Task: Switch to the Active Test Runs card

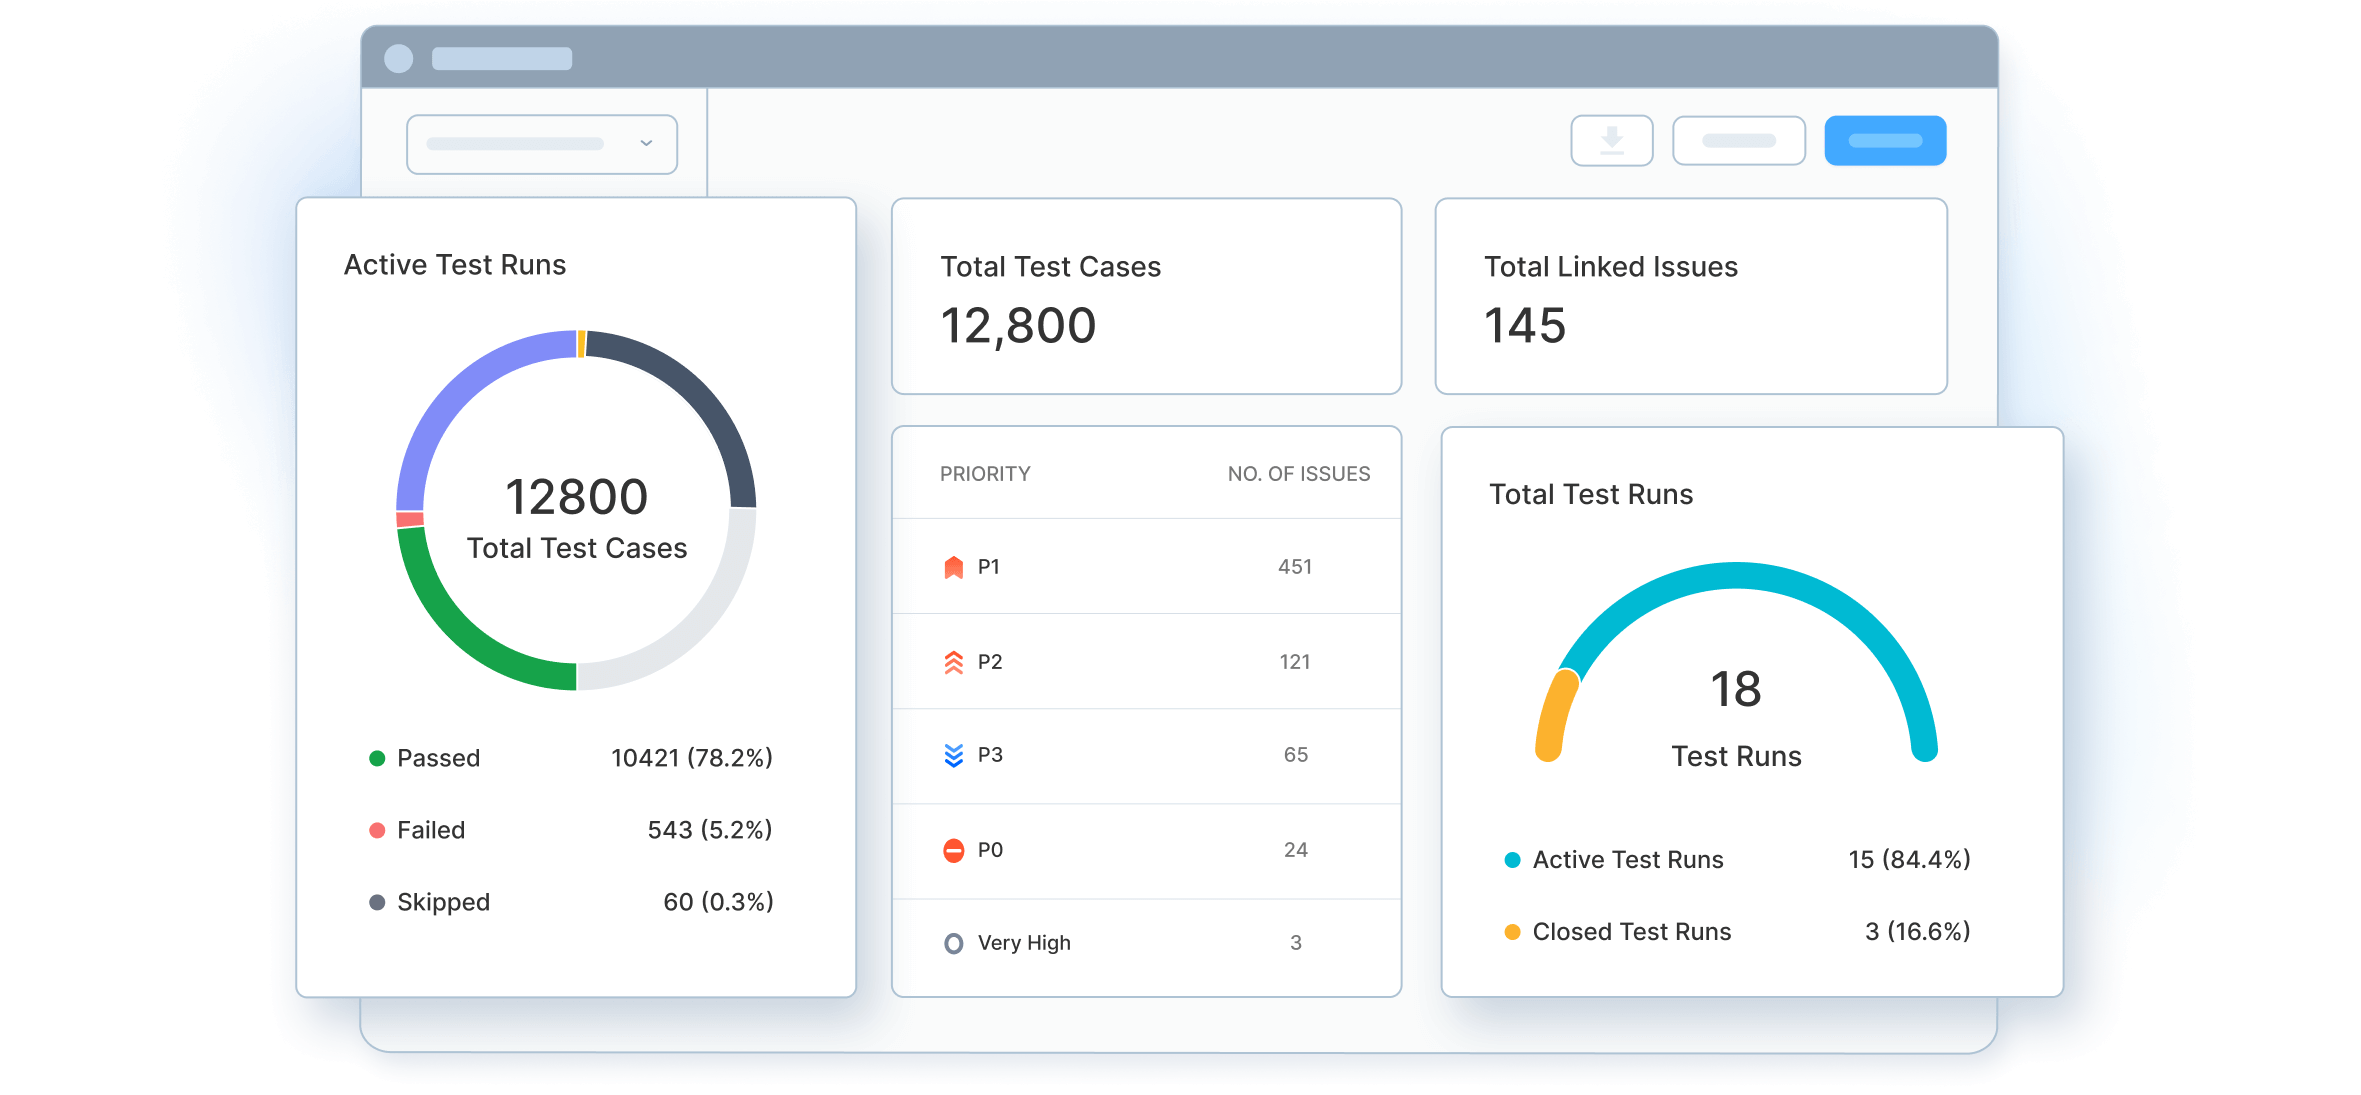Action: (x=455, y=264)
